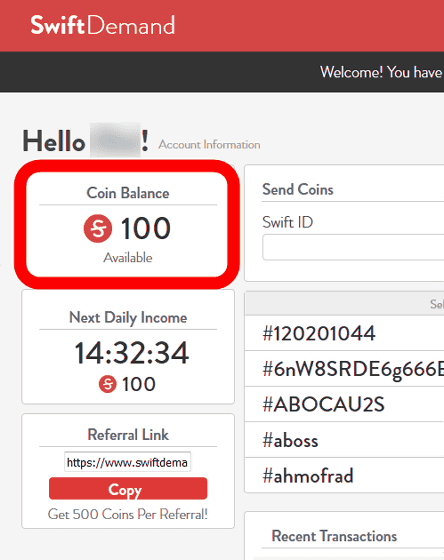Click the Account Information link
Image resolution: width=444 pixels, height=560 pixels.
(x=209, y=145)
